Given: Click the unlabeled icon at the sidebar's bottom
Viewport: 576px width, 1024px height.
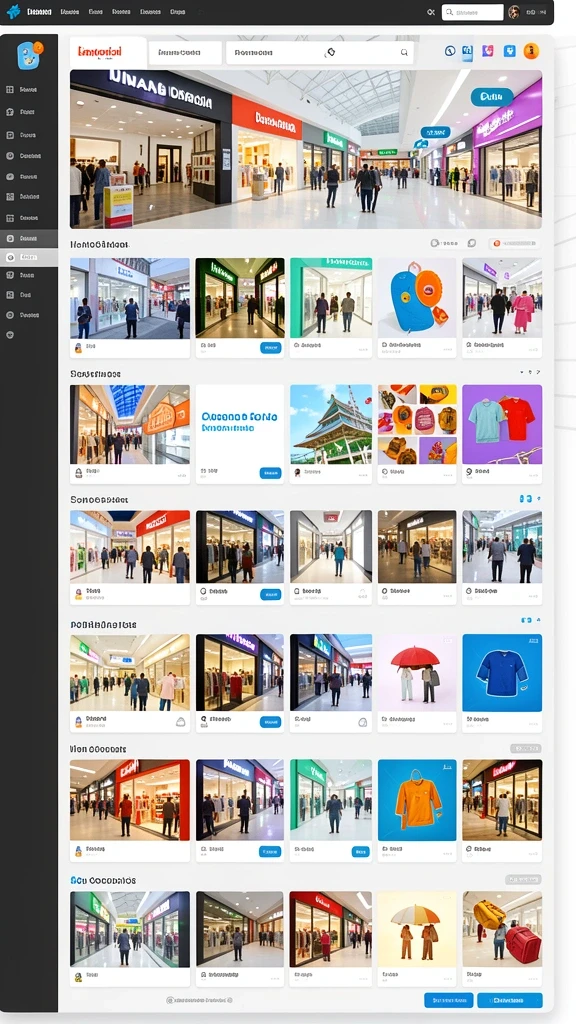Looking at the screenshot, I should point(10,334).
